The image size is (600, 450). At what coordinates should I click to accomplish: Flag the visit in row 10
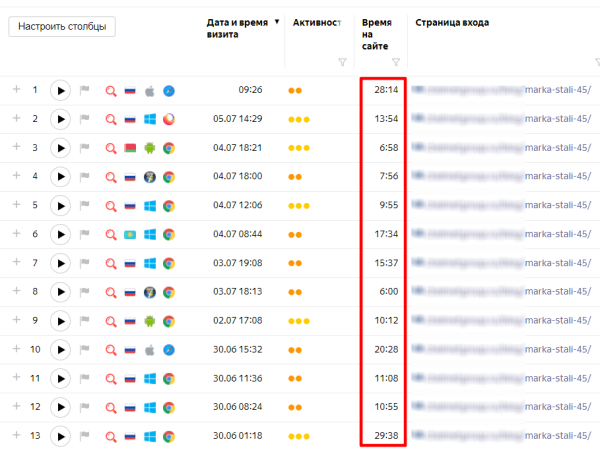tap(85, 349)
